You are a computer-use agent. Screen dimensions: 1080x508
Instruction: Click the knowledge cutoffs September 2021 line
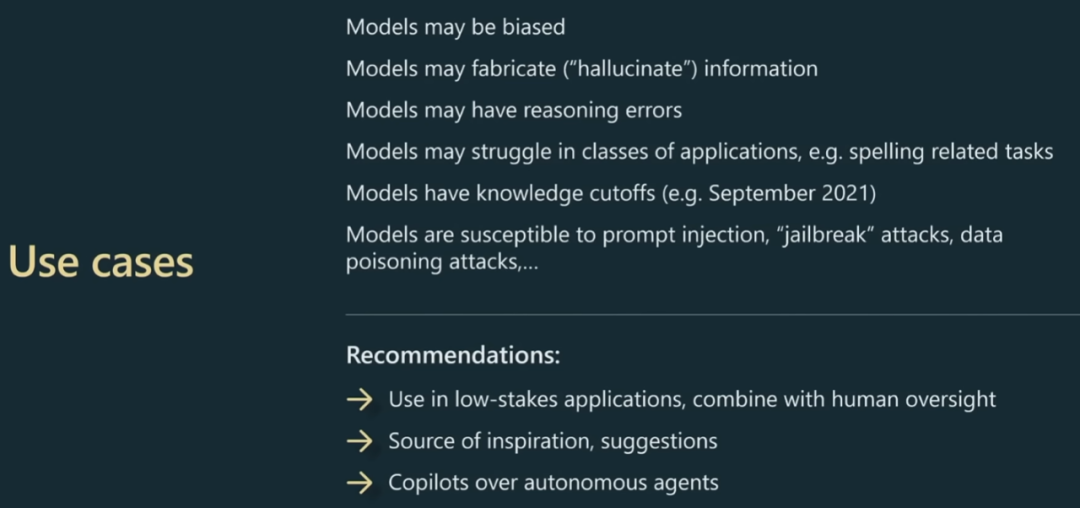611,193
